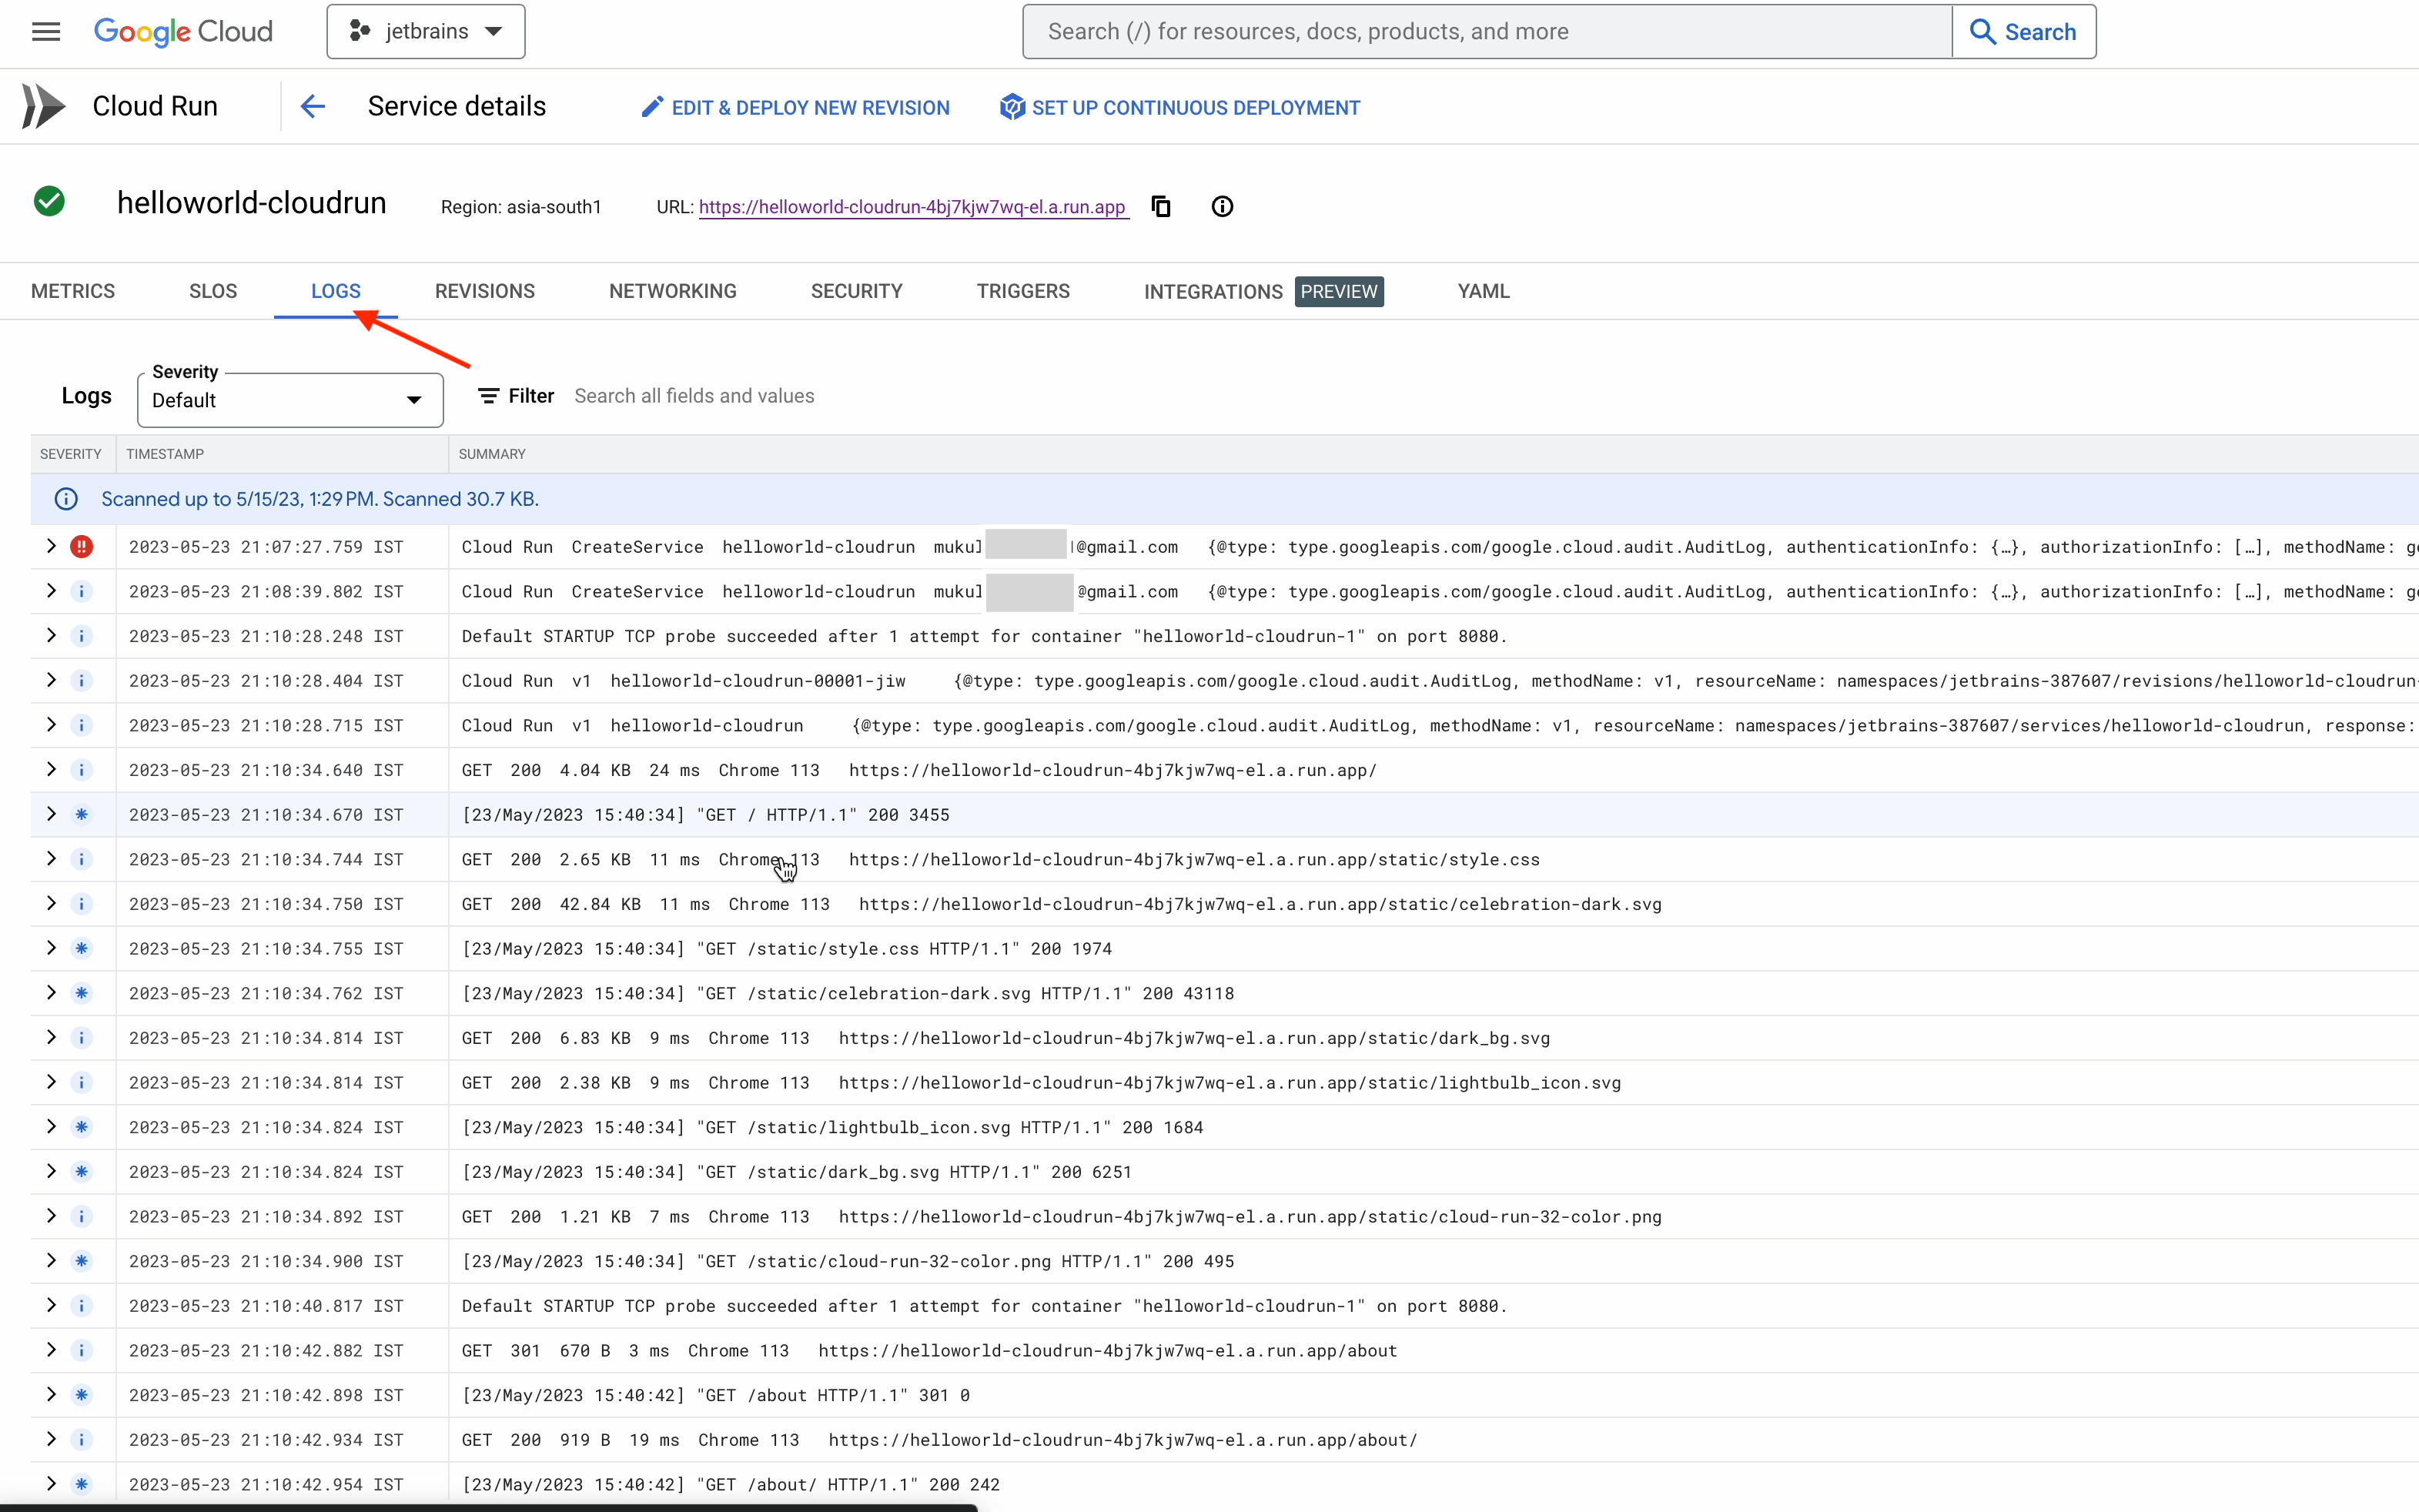
Task: Open the METRICS tab
Action: [73, 291]
